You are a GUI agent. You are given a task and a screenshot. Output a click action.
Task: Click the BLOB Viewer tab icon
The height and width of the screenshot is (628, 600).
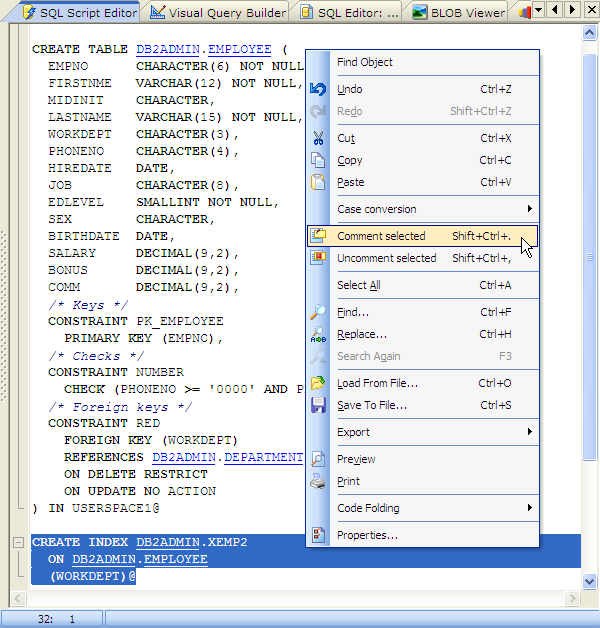419,12
